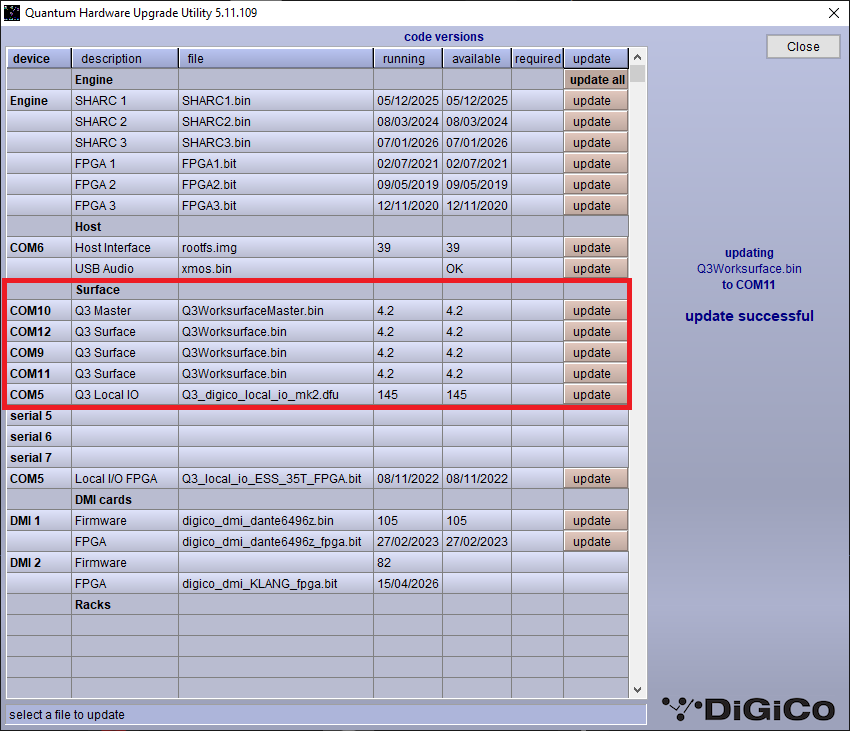Image resolution: width=850 pixels, height=731 pixels.
Task: Update Q3 Surface on COM9
Action: click(x=596, y=353)
